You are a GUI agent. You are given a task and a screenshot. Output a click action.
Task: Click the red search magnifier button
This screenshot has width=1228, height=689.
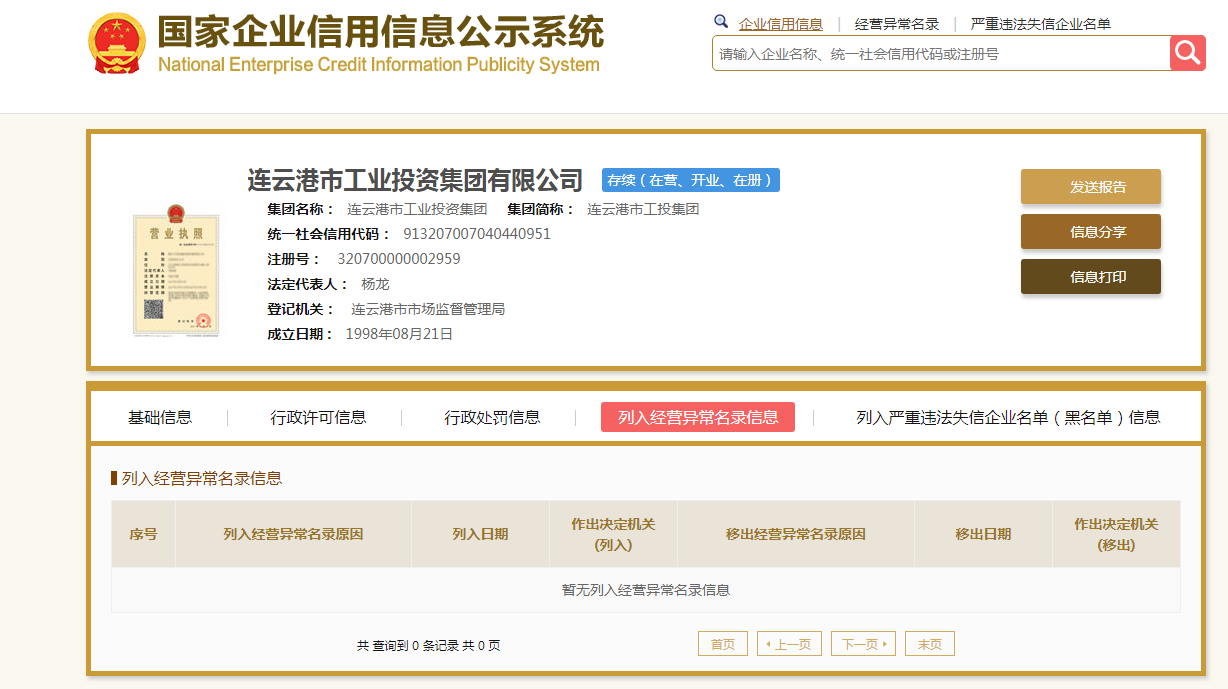pos(1187,53)
